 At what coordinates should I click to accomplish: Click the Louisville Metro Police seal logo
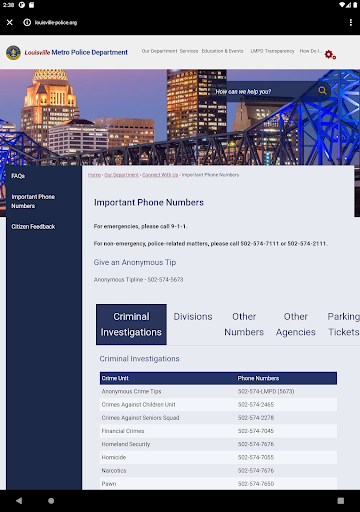[13, 53]
